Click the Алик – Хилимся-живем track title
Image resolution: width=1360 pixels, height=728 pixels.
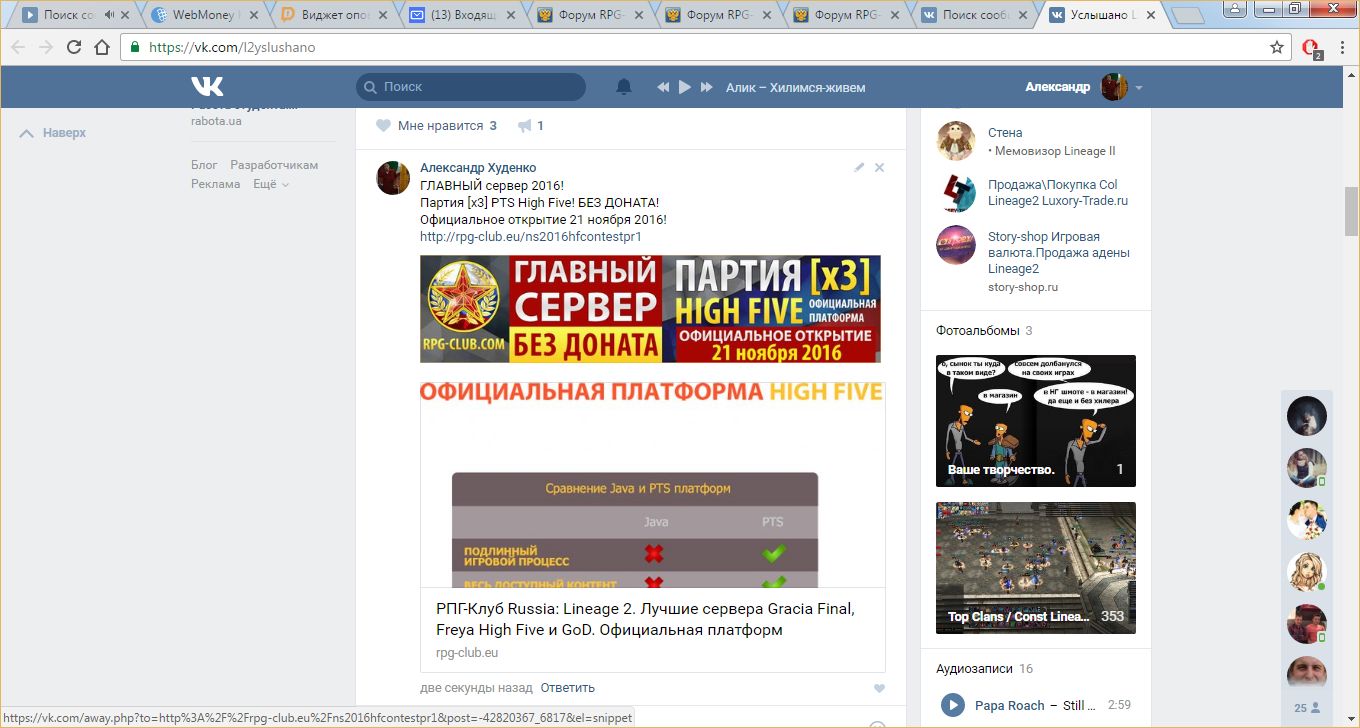click(x=796, y=87)
